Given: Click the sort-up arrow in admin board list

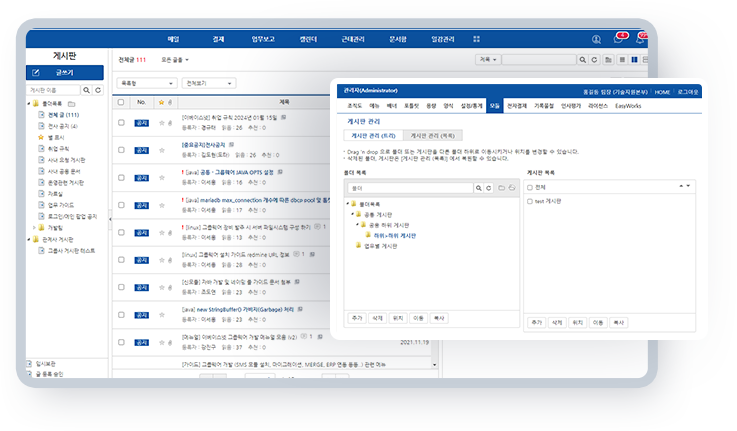Looking at the screenshot, I should (681, 187).
